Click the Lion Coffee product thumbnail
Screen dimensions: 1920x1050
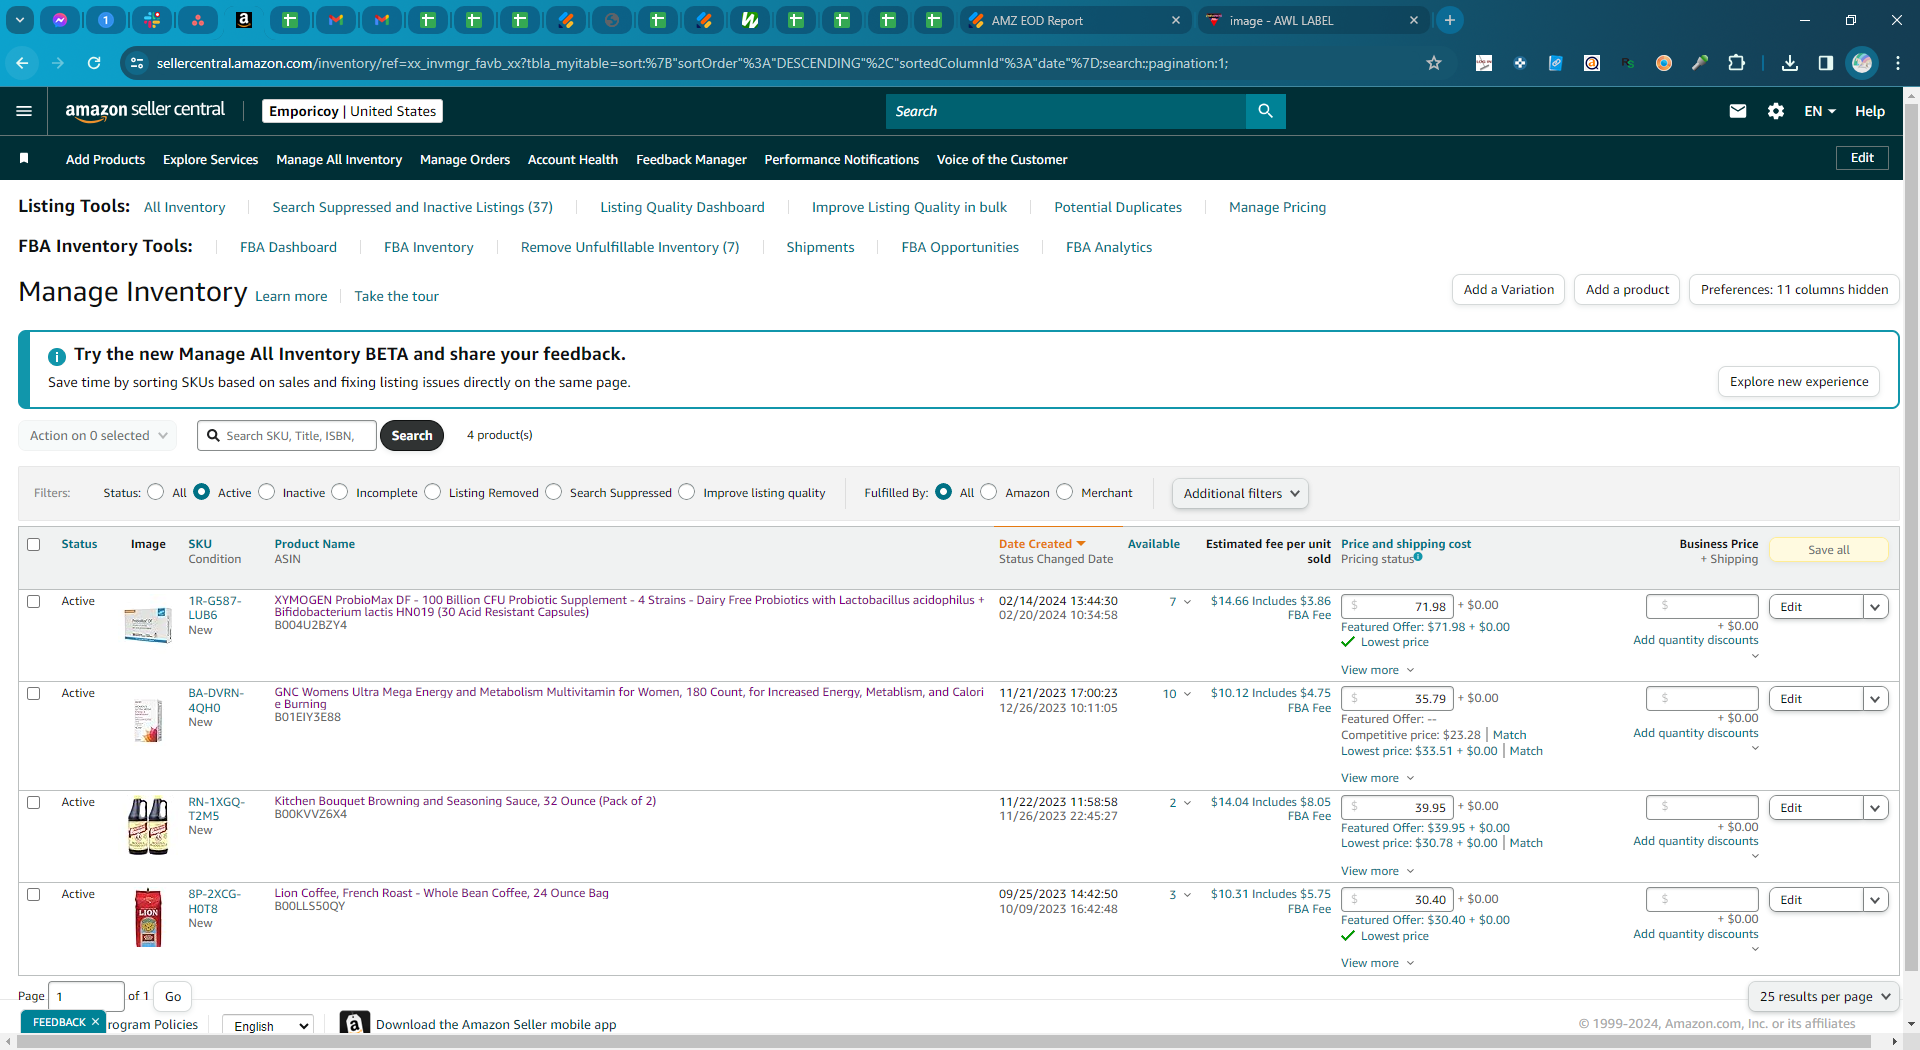pyautogui.click(x=148, y=917)
